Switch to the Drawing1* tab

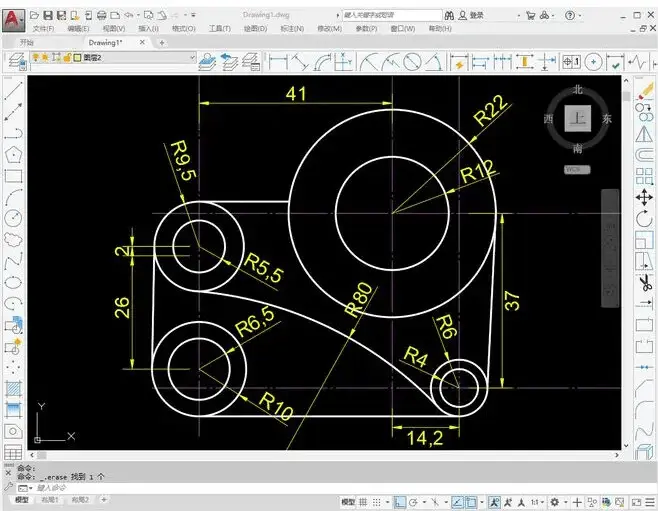pos(105,42)
